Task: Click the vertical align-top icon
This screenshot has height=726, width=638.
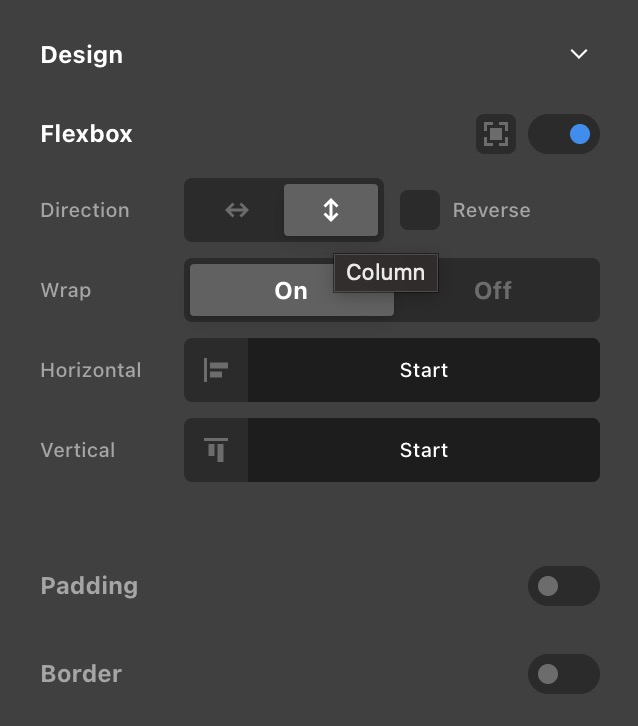Action: coord(216,450)
